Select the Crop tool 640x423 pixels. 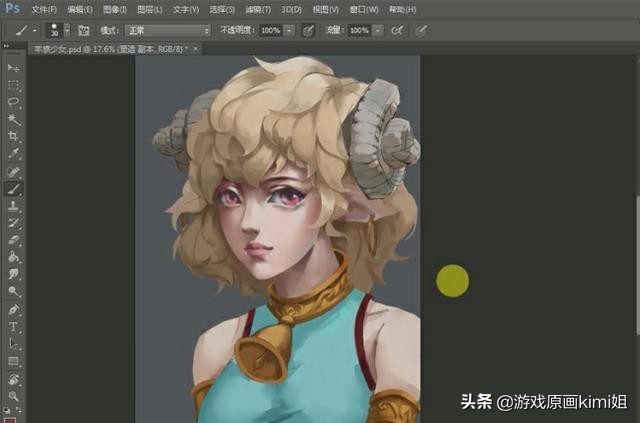point(13,136)
